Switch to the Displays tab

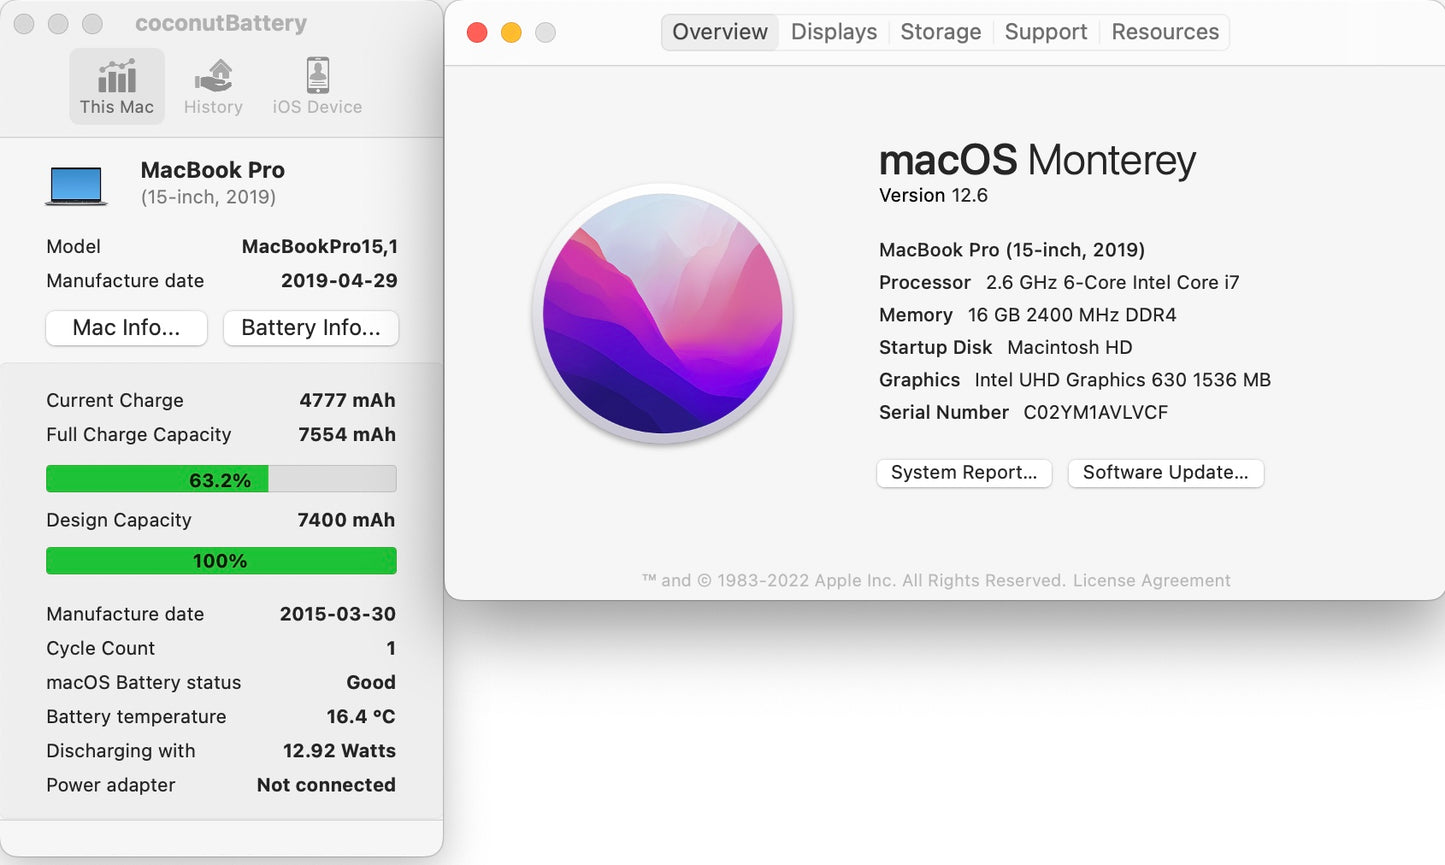point(833,31)
